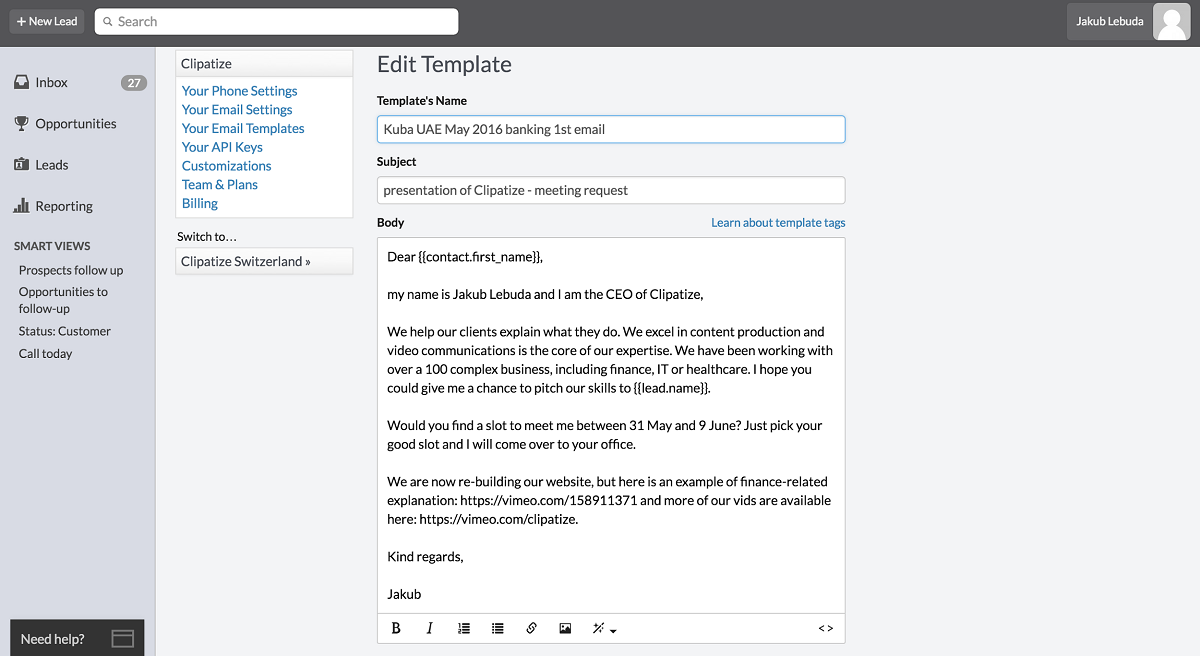Click the Subject input field

[x=610, y=190]
